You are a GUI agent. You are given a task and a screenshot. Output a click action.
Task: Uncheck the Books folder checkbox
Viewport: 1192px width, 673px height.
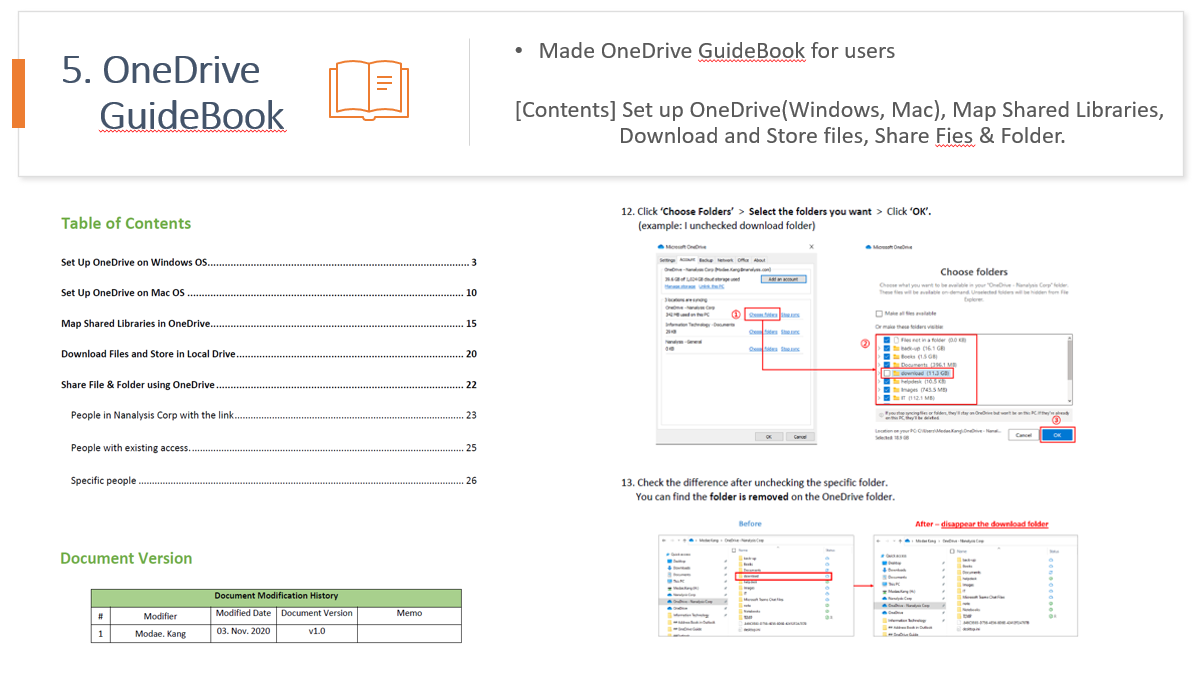tap(887, 357)
